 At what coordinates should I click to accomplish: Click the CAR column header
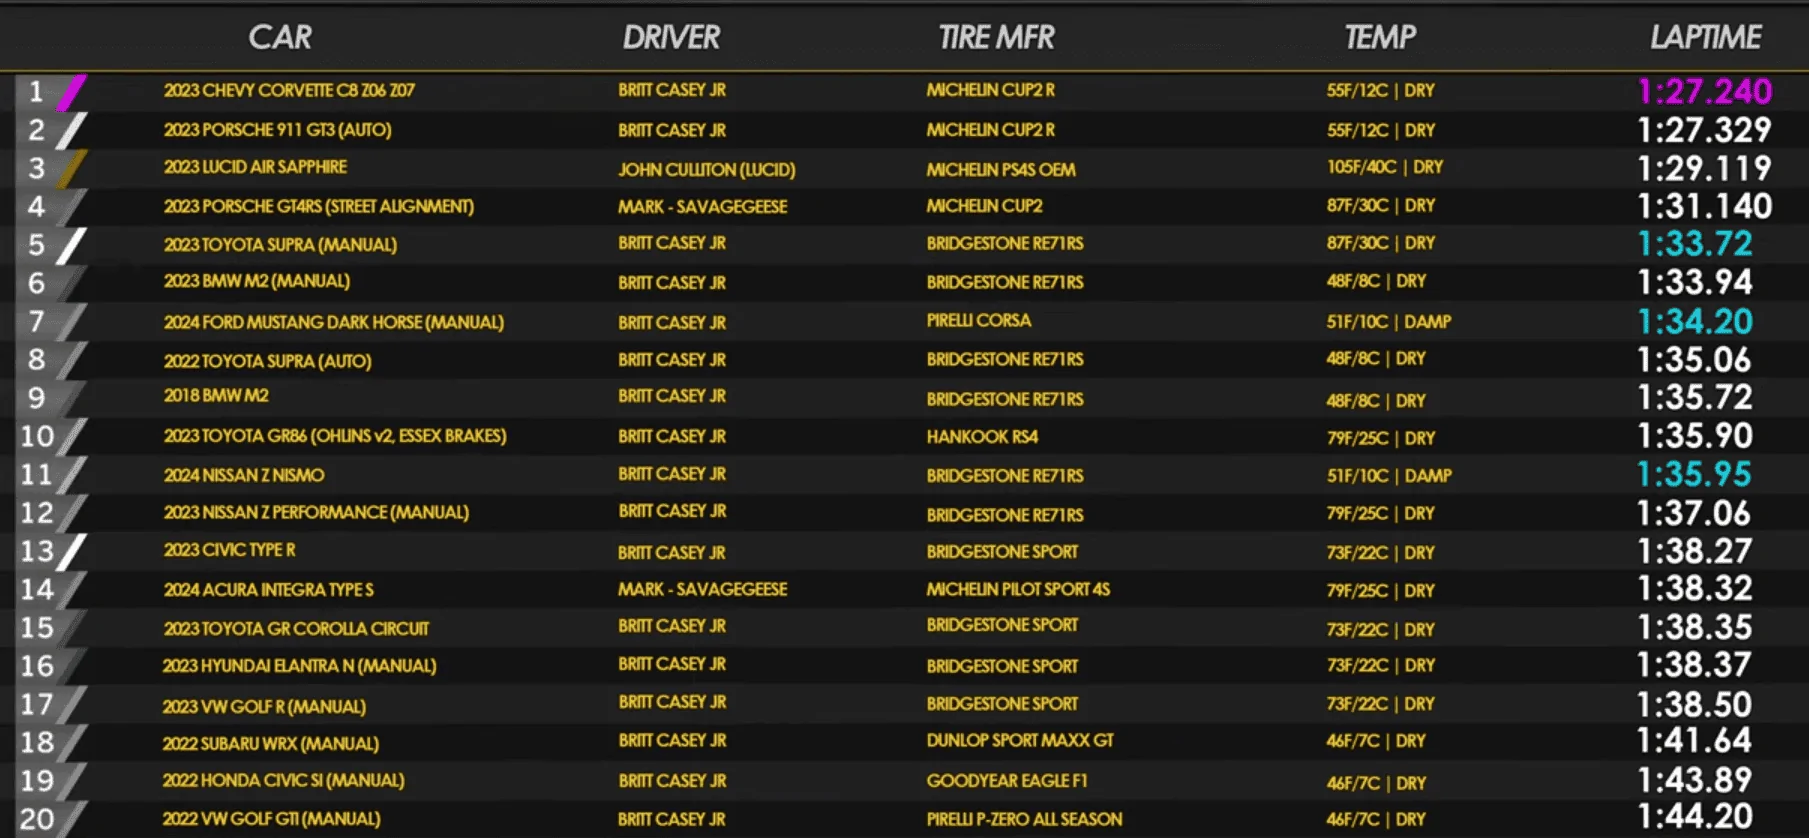(280, 37)
